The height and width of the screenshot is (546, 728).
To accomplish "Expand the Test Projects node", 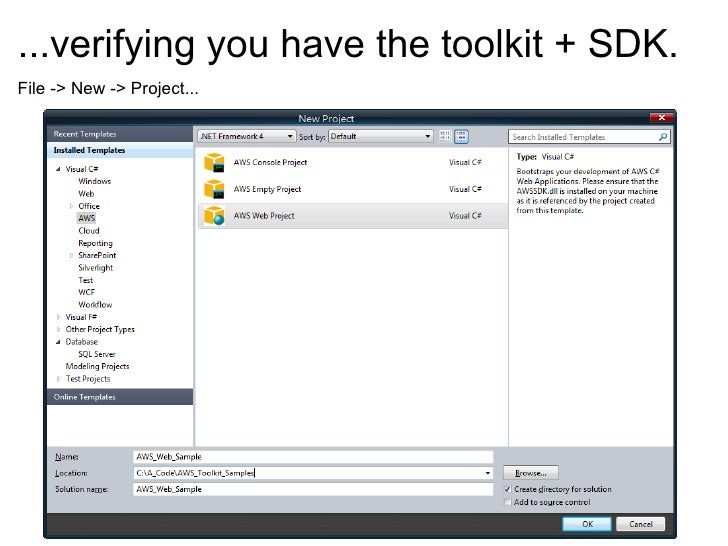I will (x=58, y=379).
